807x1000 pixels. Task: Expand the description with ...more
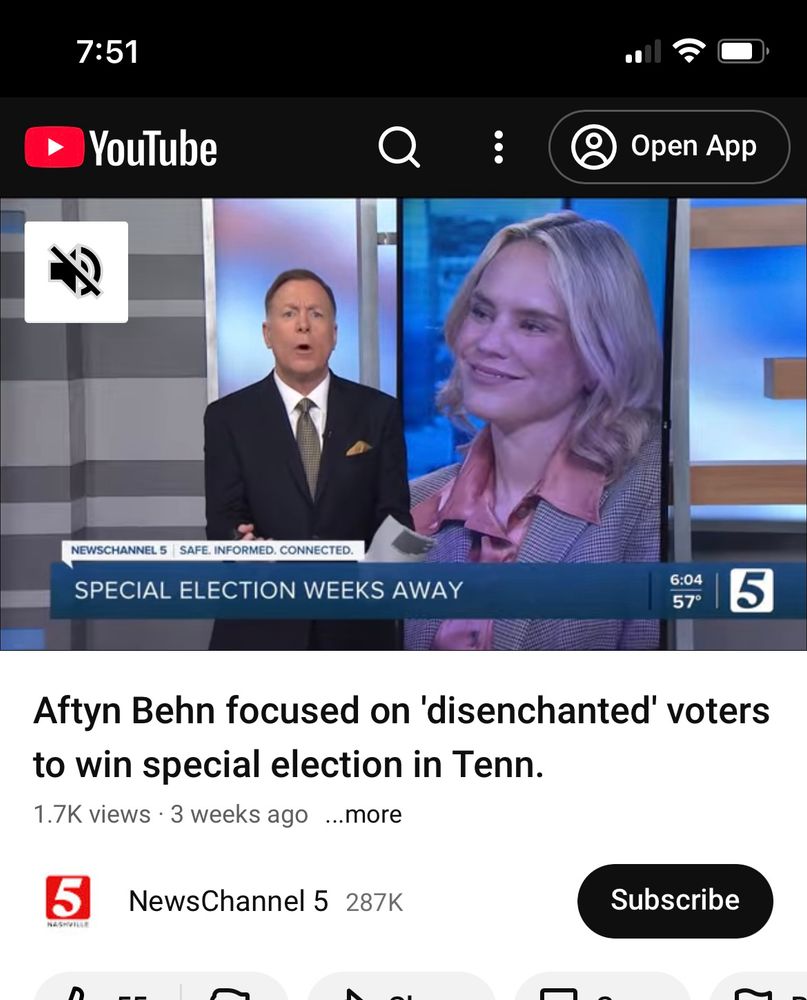[x=364, y=814]
